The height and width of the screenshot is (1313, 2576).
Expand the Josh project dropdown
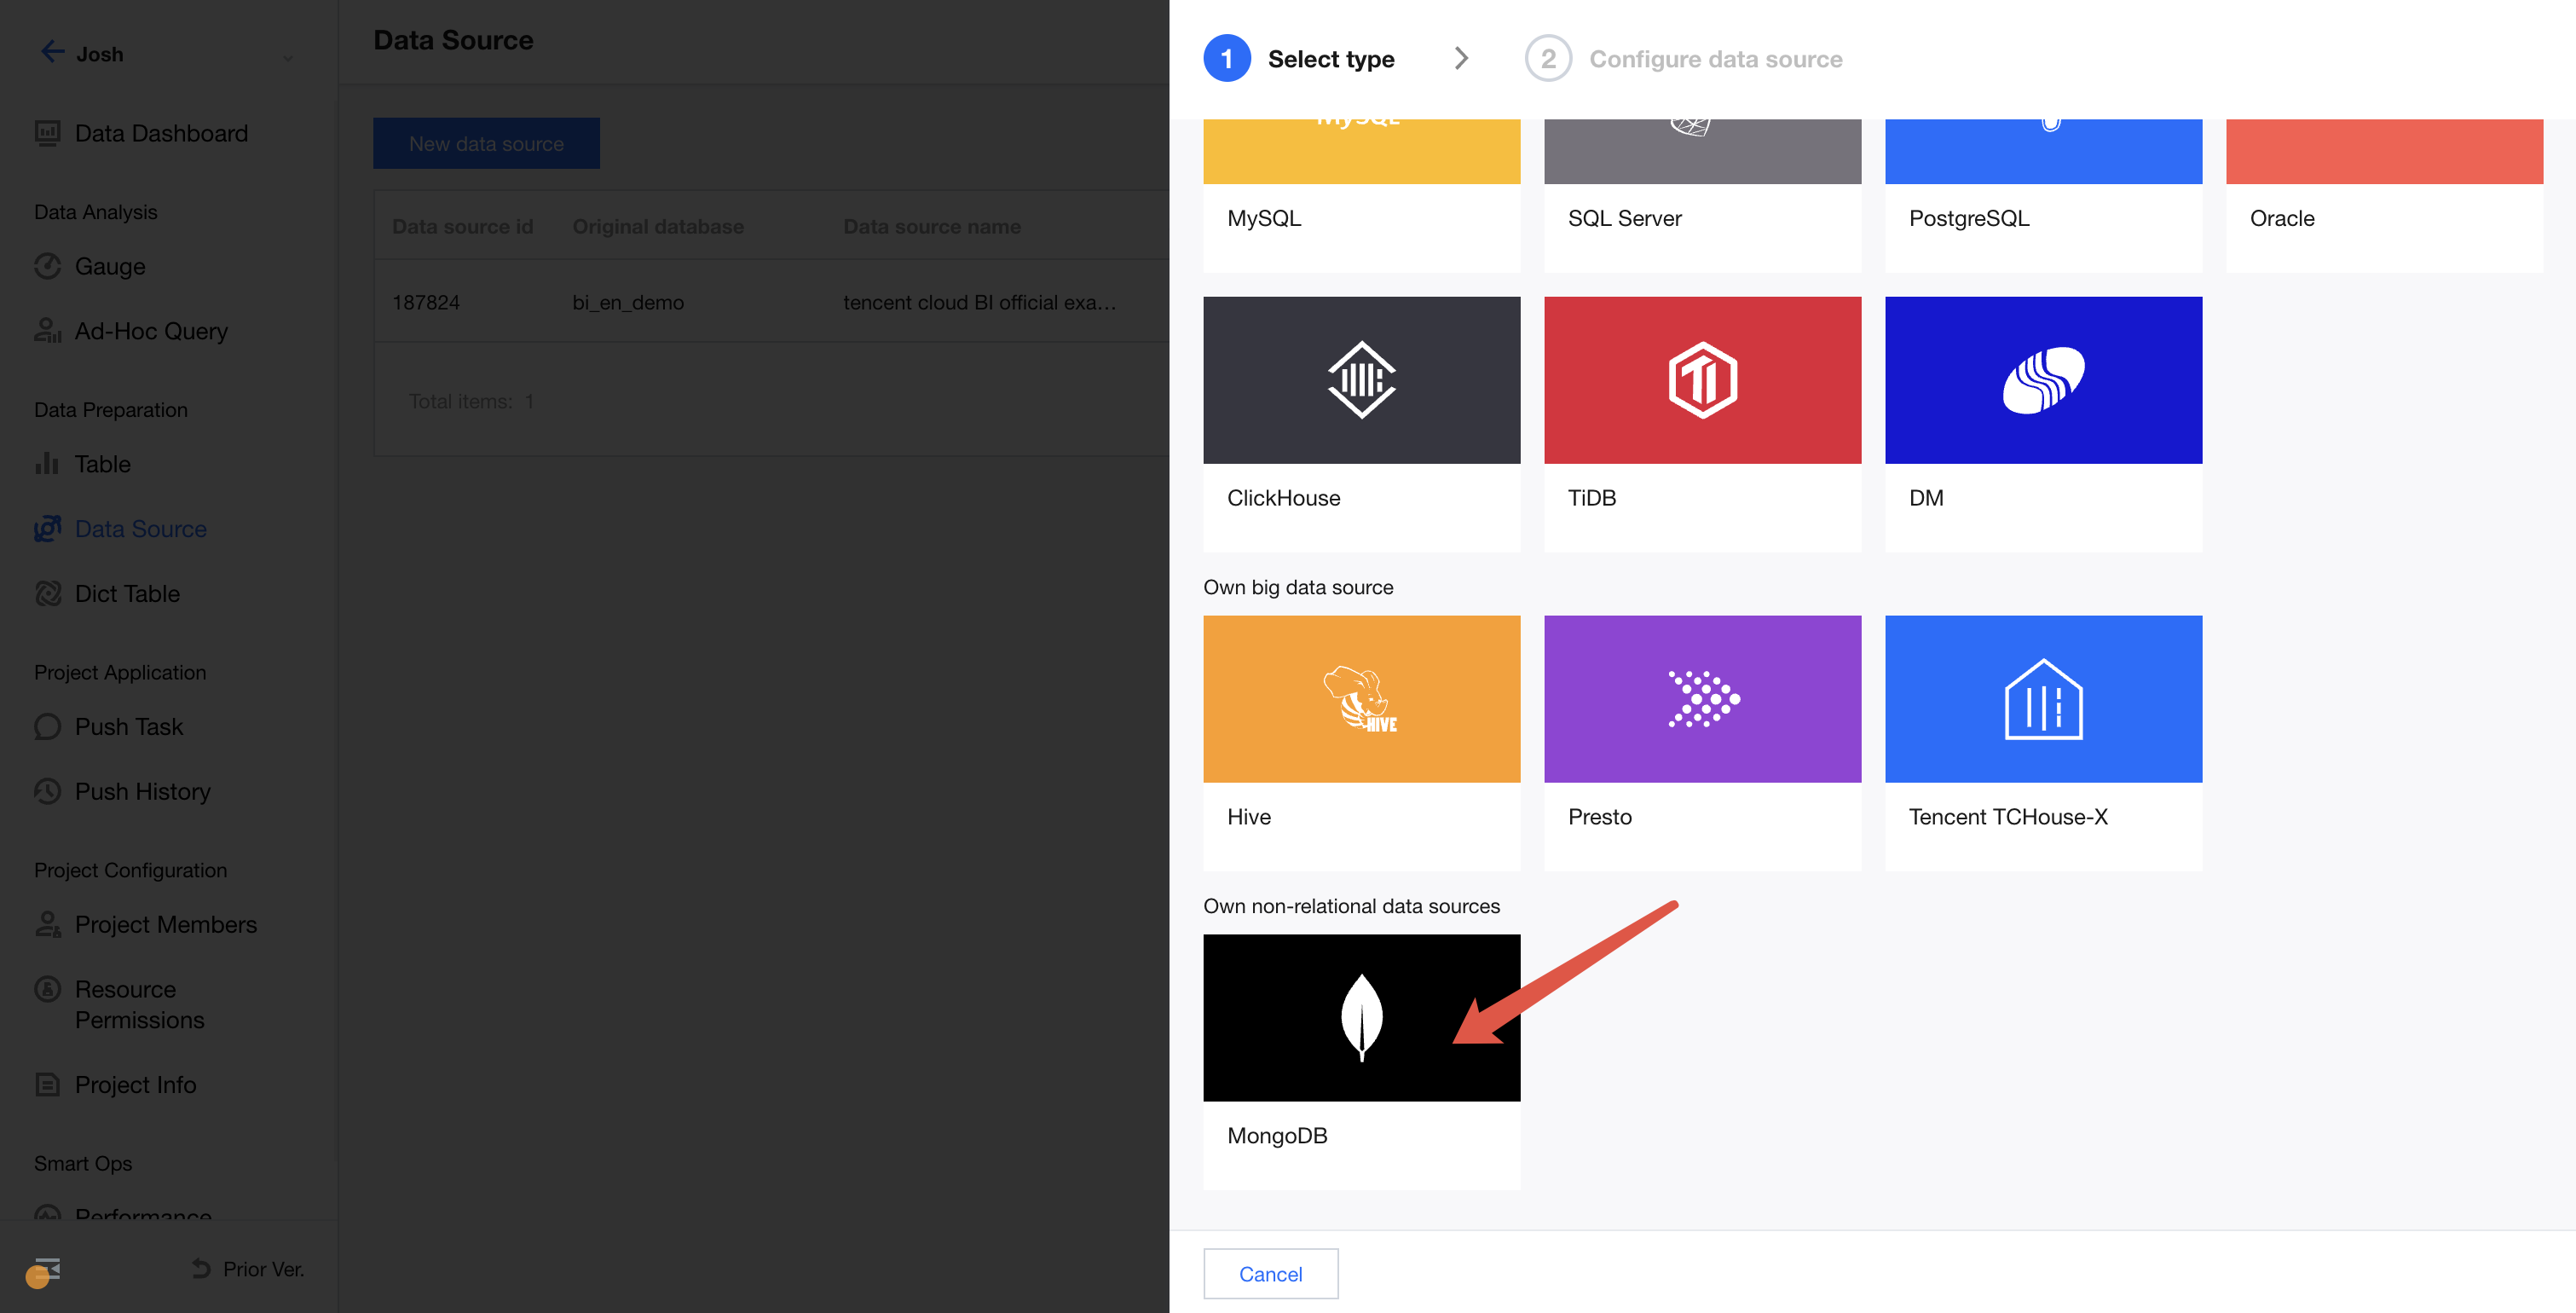(288, 58)
